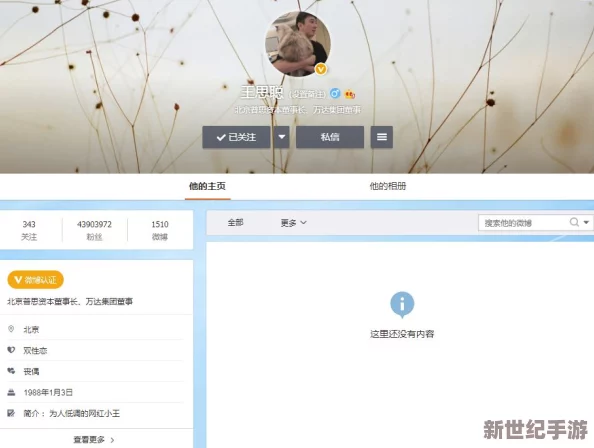
Task: Click the 北京 location text
Action: [x=31, y=329]
